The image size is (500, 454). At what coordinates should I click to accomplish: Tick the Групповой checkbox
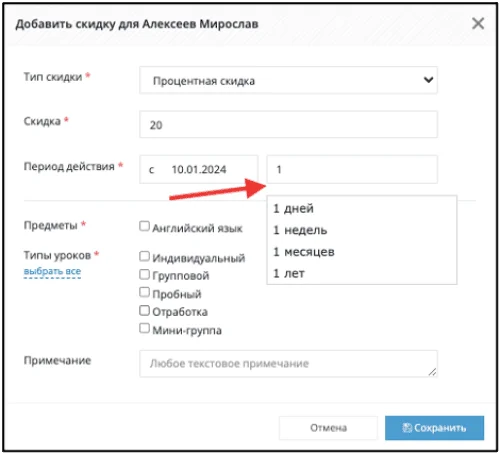(x=144, y=274)
